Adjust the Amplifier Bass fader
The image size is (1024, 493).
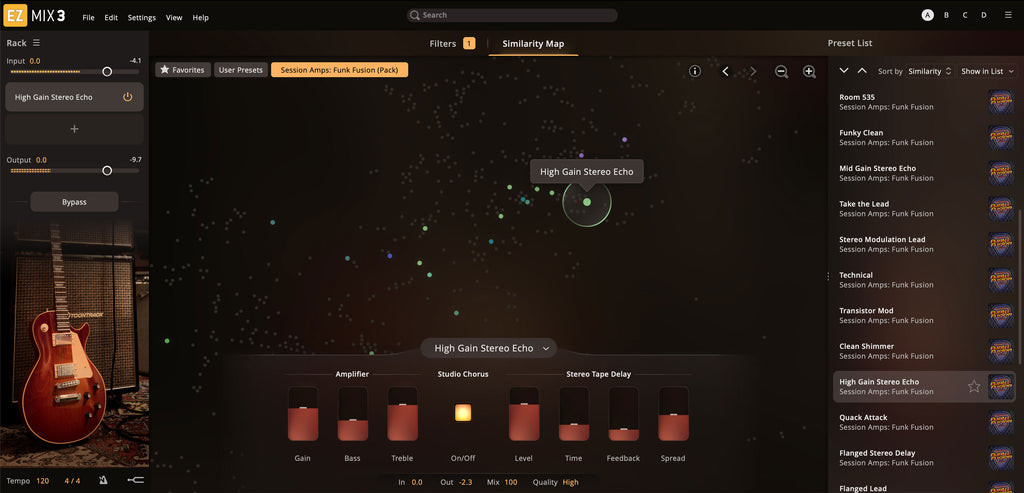(353, 413)
